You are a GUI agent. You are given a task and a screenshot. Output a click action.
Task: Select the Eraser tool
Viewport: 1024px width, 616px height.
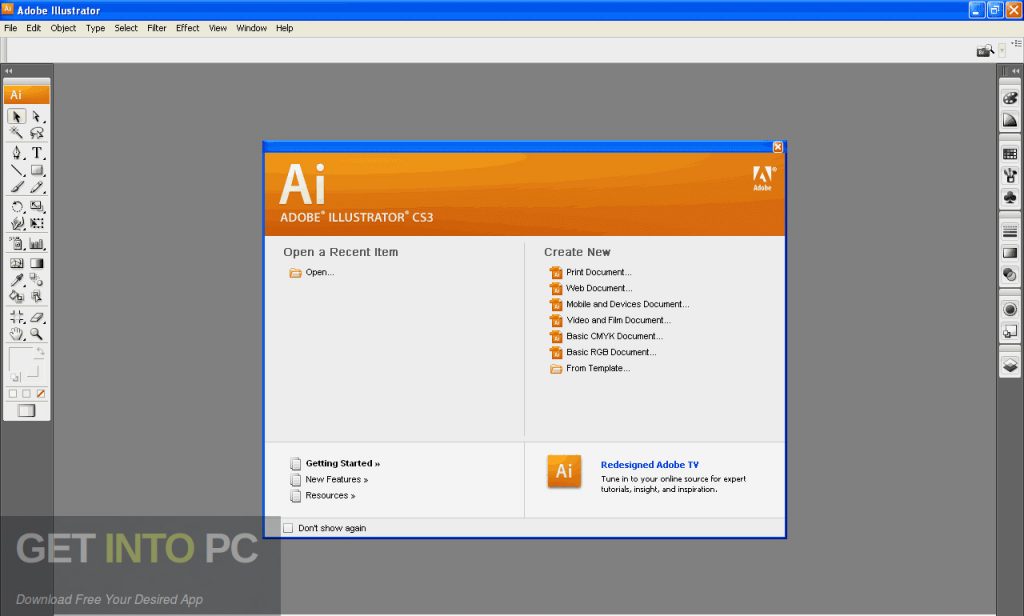click(37, 317)
